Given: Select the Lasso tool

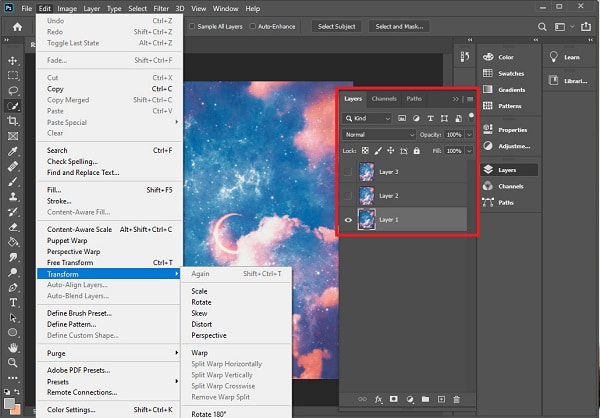Looking at the screenshot, I should coord(13,91).
